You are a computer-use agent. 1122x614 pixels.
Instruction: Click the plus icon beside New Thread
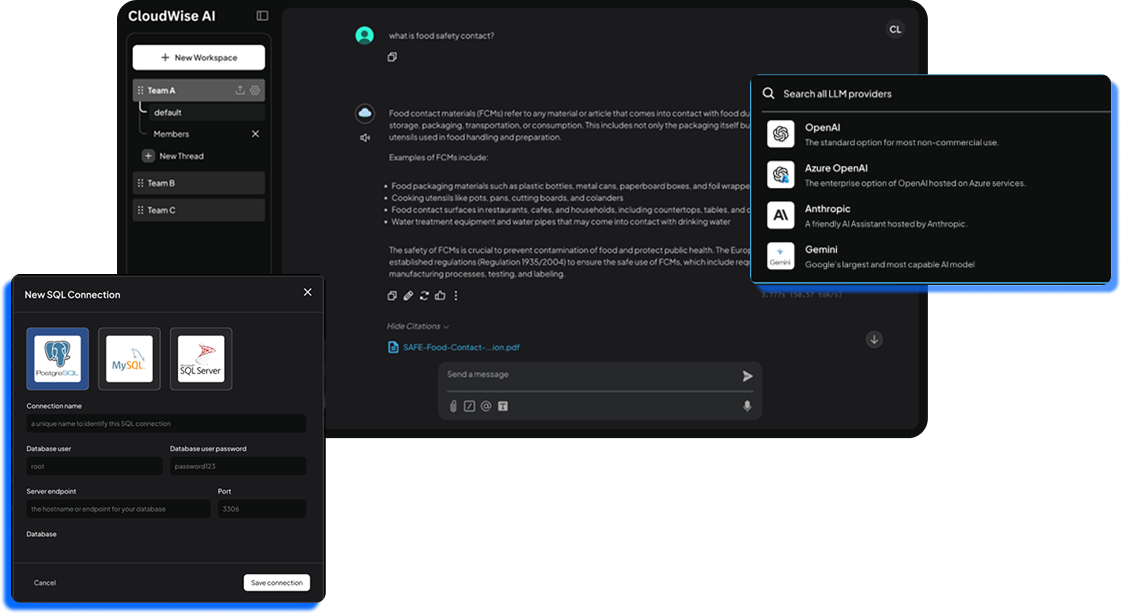pos(148,156)
